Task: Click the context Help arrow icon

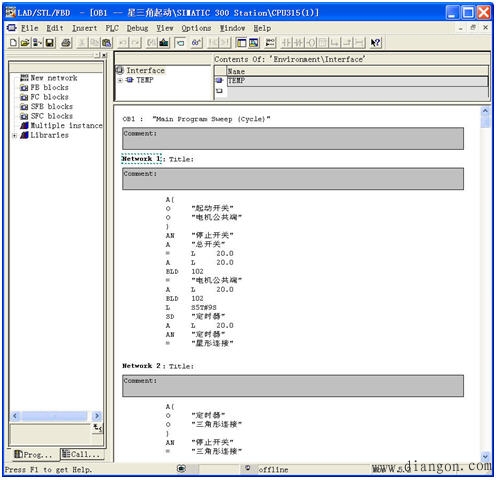Action: tap(375, 43)
